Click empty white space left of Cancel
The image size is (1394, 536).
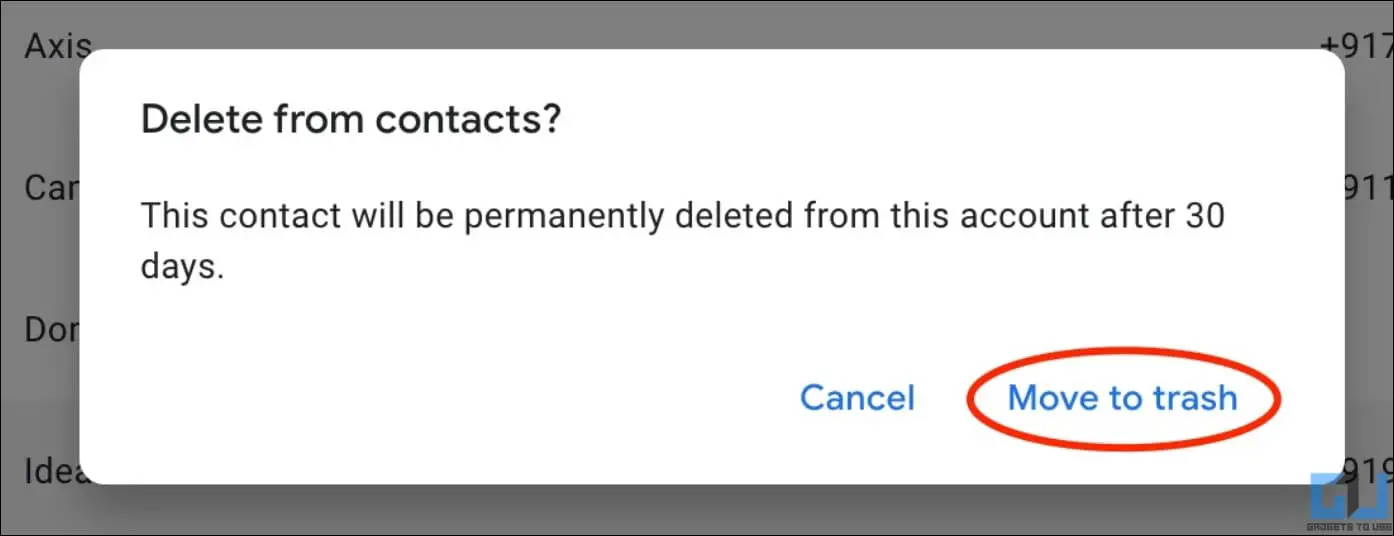(450, 398)
